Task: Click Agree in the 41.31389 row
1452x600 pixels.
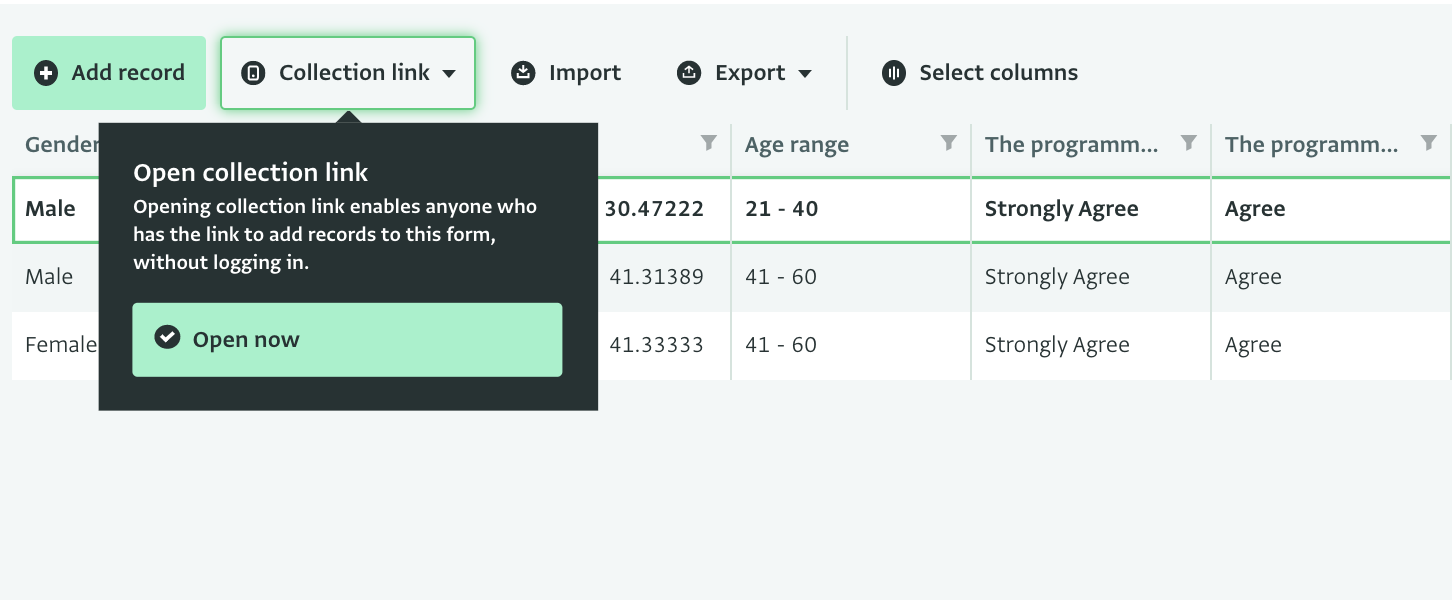Action: tap(1331, 277)
